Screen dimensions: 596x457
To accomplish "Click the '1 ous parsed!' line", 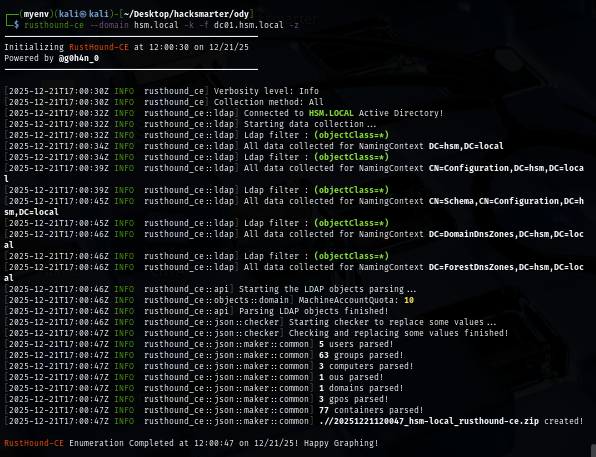I will click(351, 378).
